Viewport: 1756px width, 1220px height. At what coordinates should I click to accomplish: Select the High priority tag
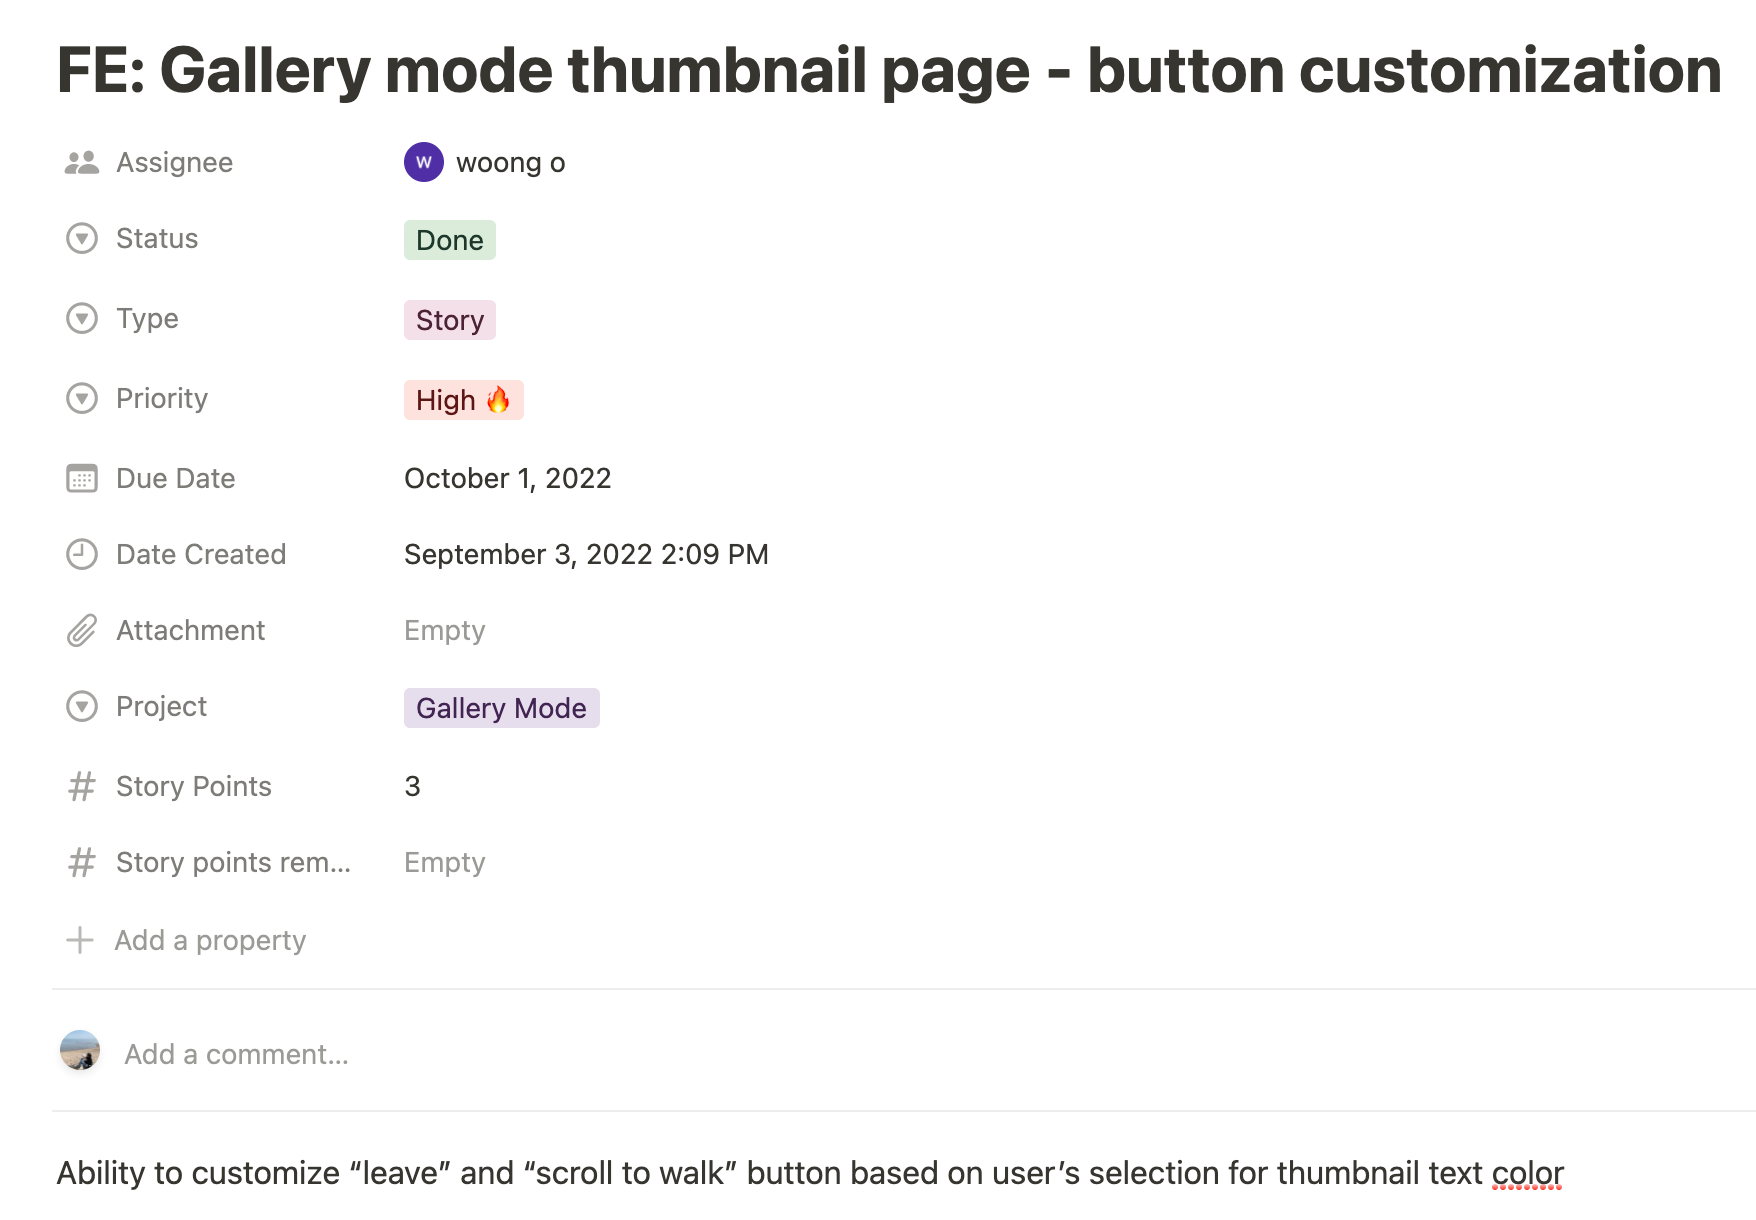click(463, 400)
